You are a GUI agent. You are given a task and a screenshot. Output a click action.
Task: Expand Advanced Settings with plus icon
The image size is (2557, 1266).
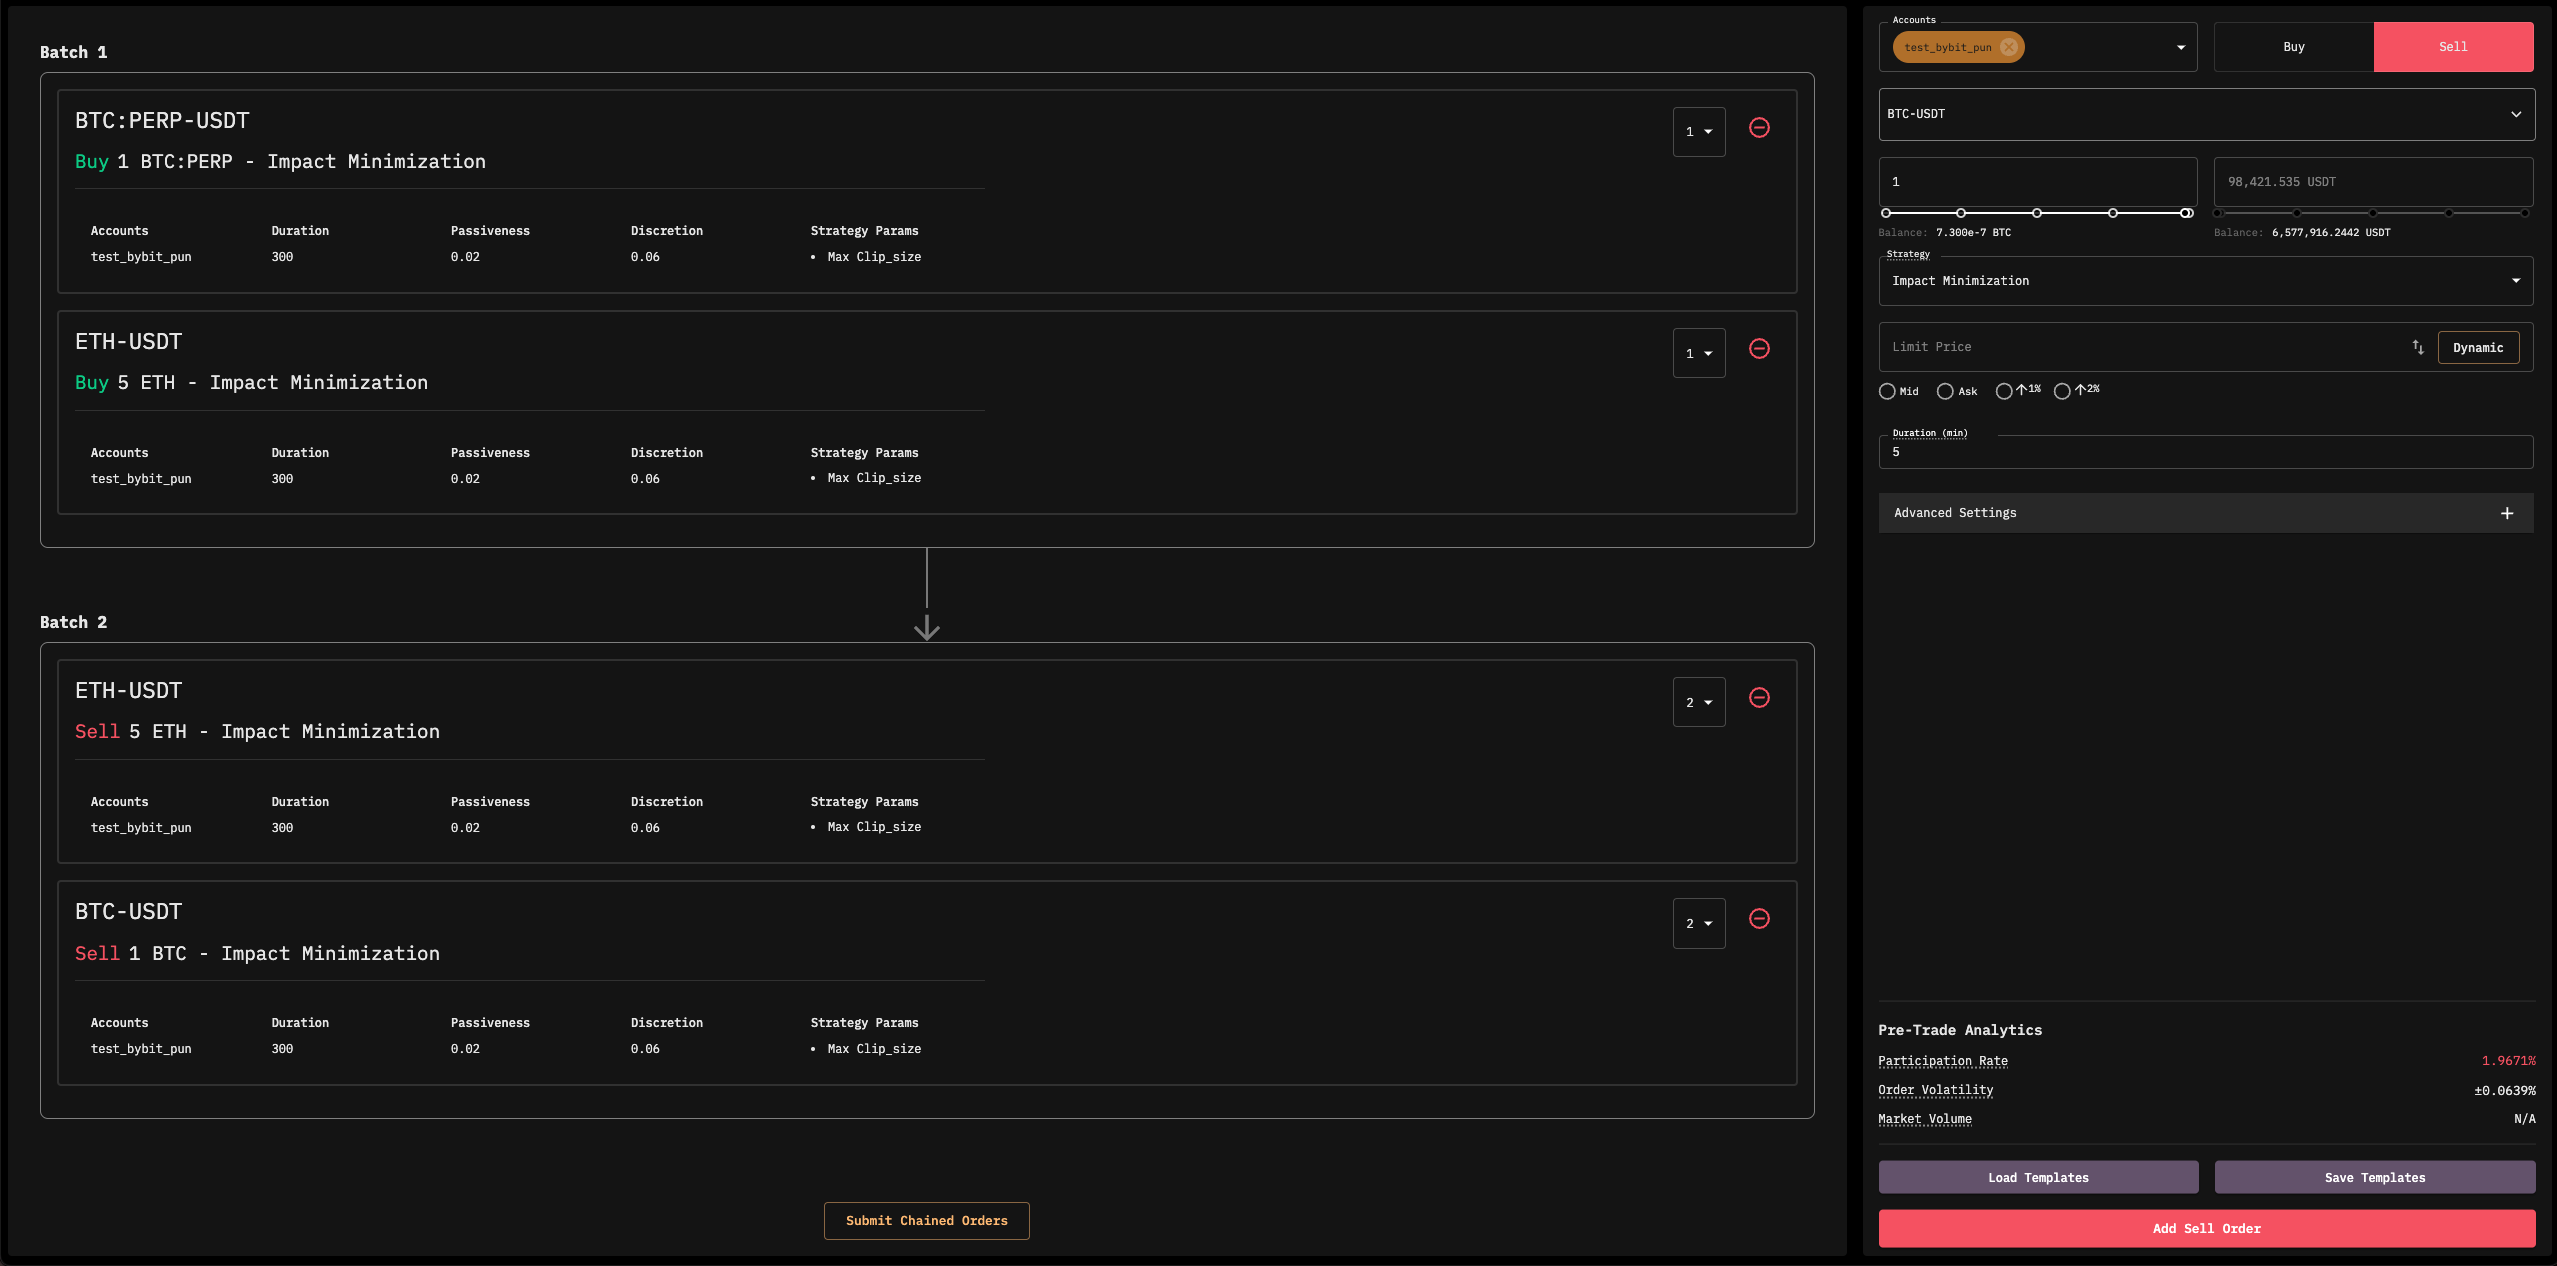point(2506,513)
